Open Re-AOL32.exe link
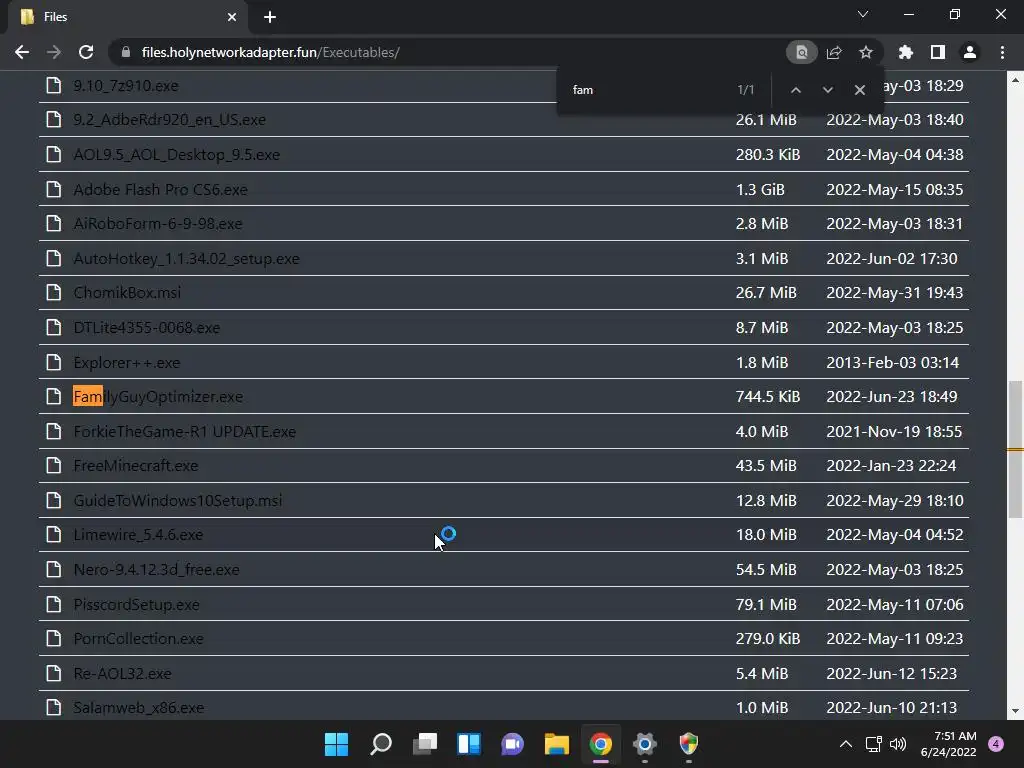This screenshot has width=1024, height=768. click(122, 673)
